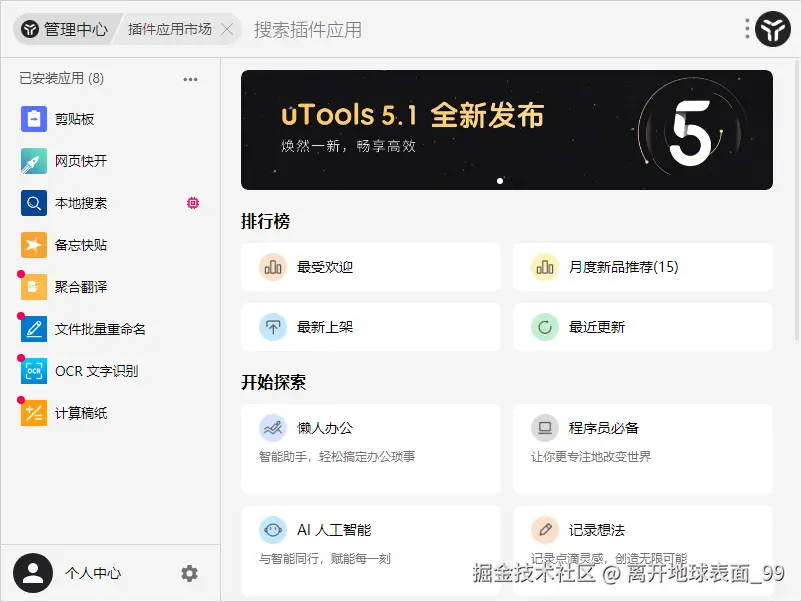Switch to the 管理中心 tab

point(66,29)
